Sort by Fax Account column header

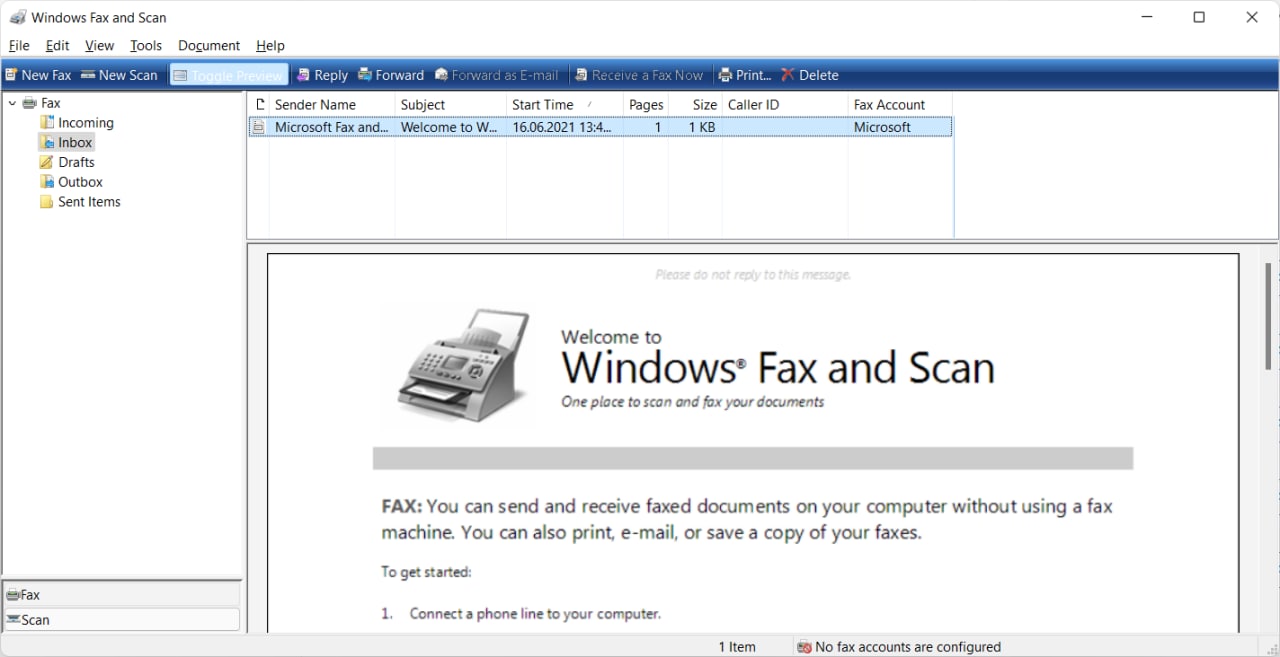pyautogui.click(x=900, y=105)
